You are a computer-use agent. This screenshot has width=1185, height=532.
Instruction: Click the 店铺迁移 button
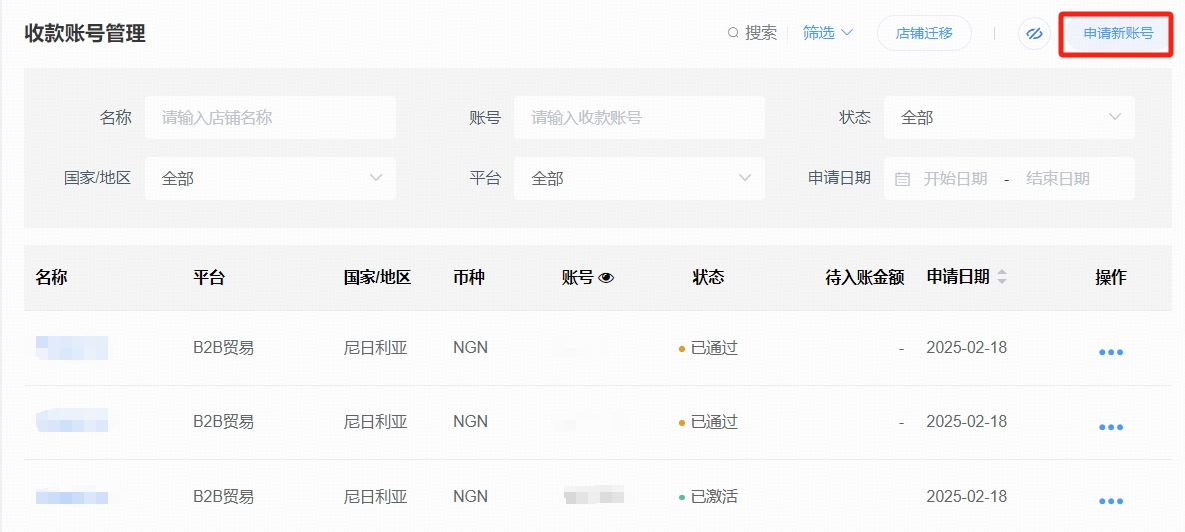(924, 33)
